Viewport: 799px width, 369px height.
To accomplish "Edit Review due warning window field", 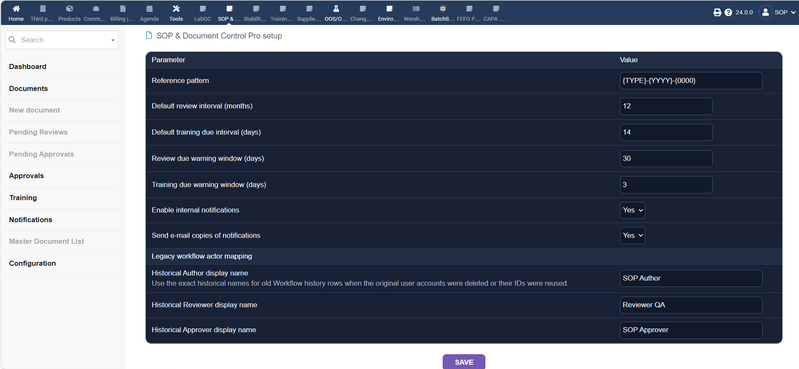I will pyautogui.click(x=666, y=159).
